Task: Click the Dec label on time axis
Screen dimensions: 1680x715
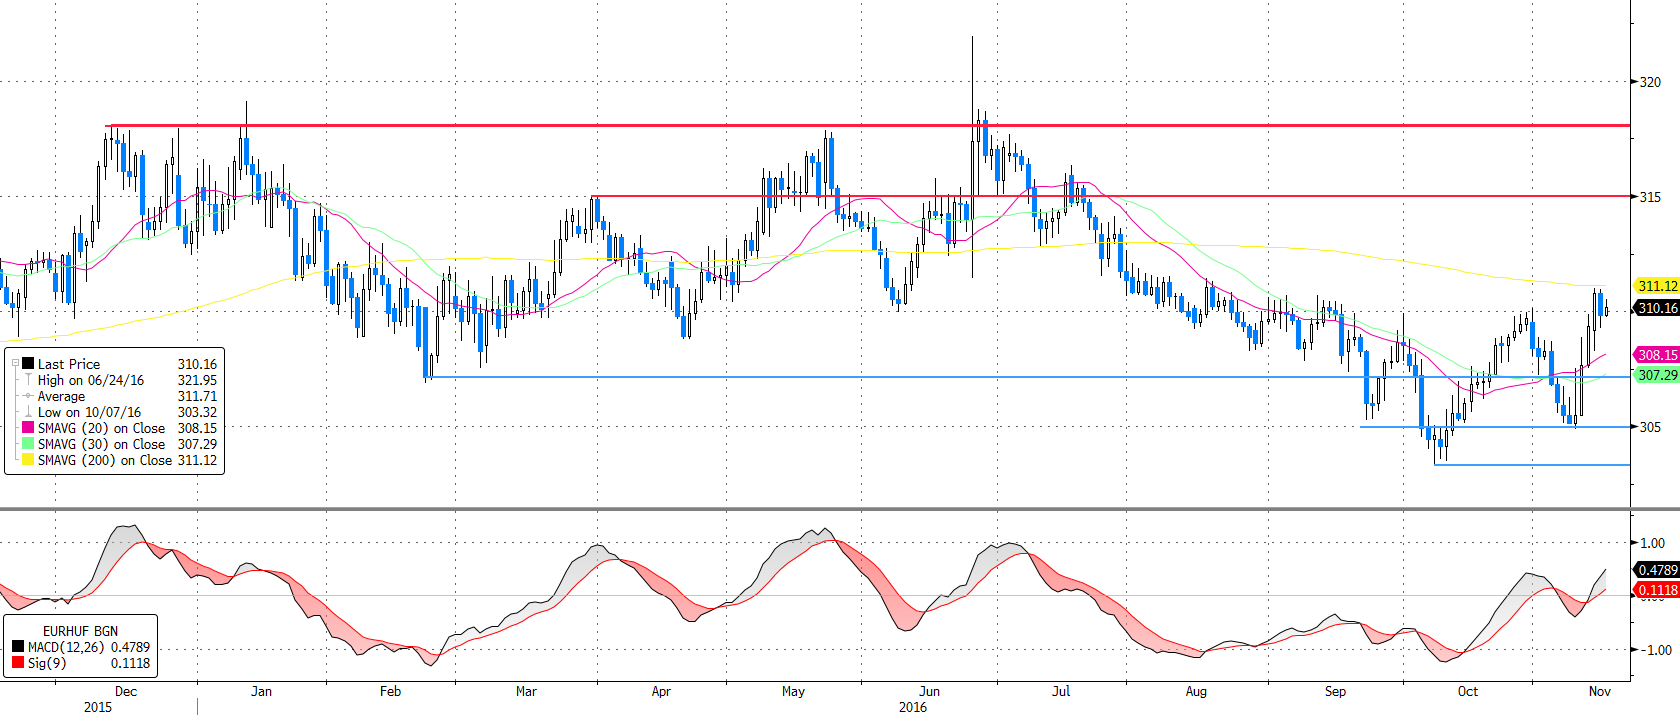Action: pos(126,691)
